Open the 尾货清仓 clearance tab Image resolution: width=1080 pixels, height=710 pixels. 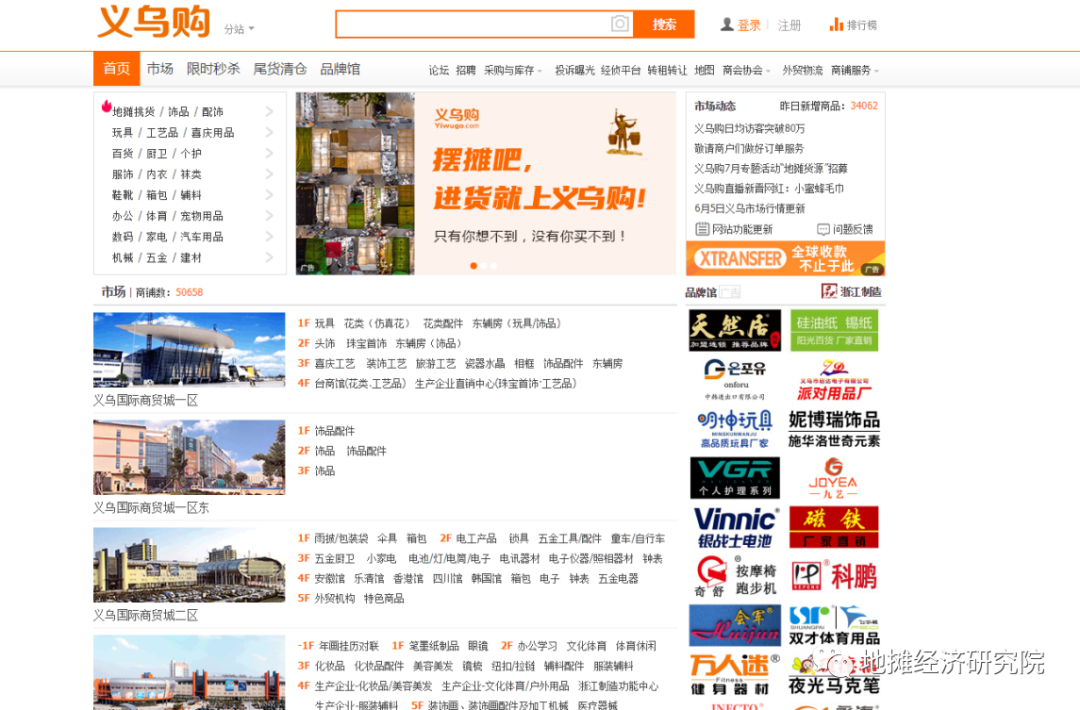coord(280,69)
